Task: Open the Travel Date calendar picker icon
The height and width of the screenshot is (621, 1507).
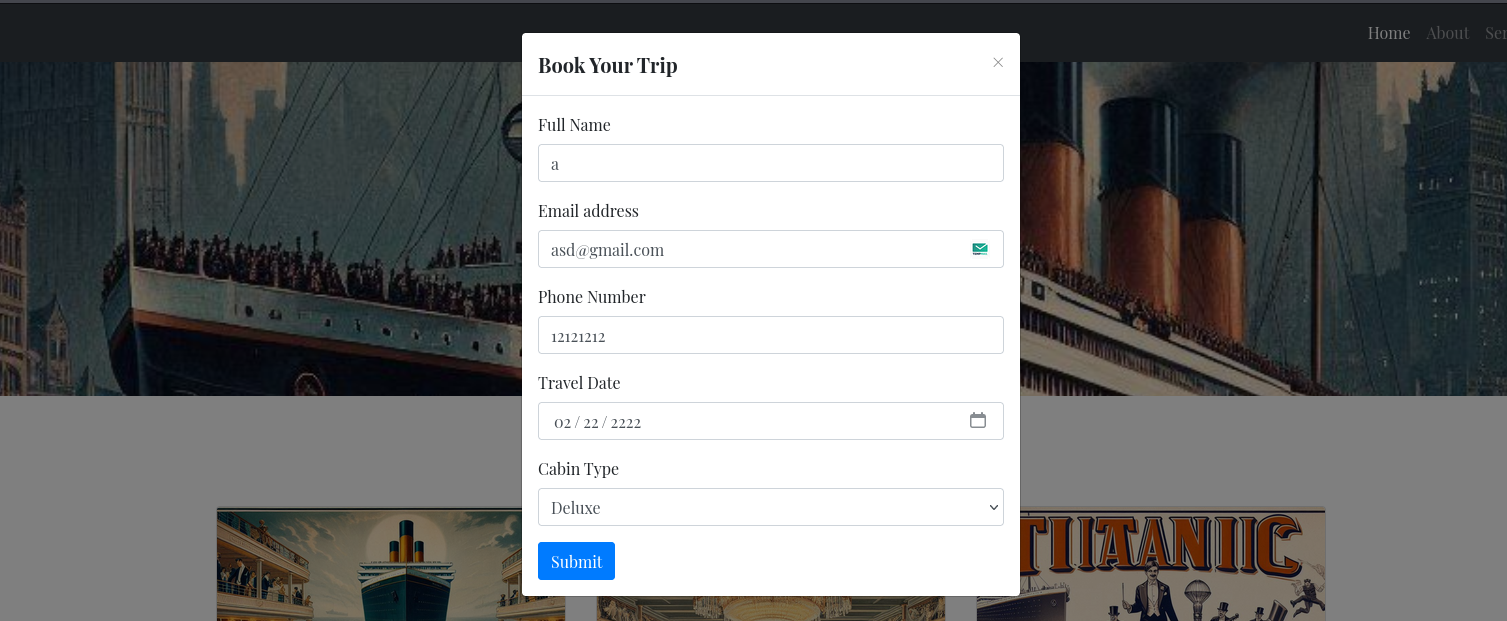Action: tap(978, 421)
